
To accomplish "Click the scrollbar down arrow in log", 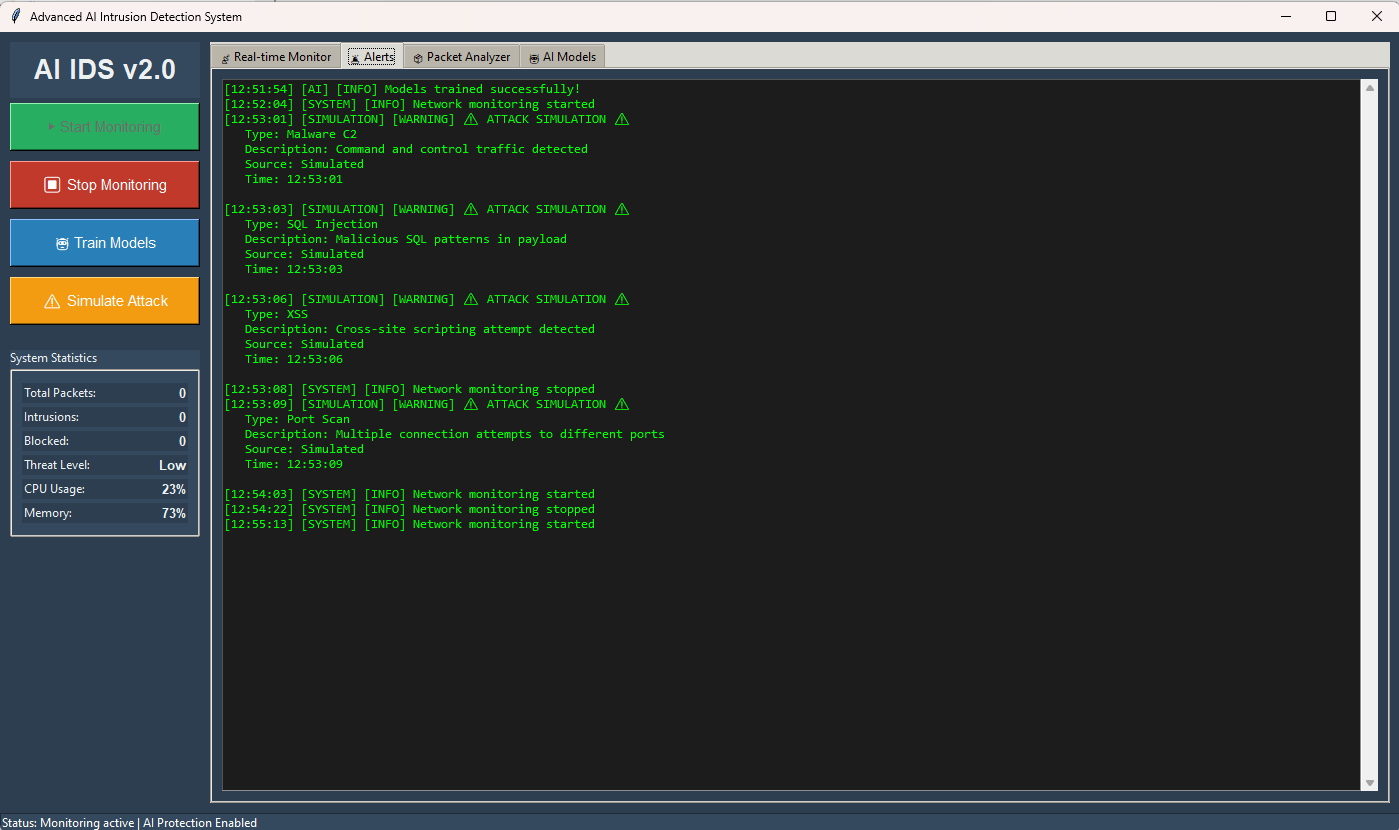I will [1369, 782].
